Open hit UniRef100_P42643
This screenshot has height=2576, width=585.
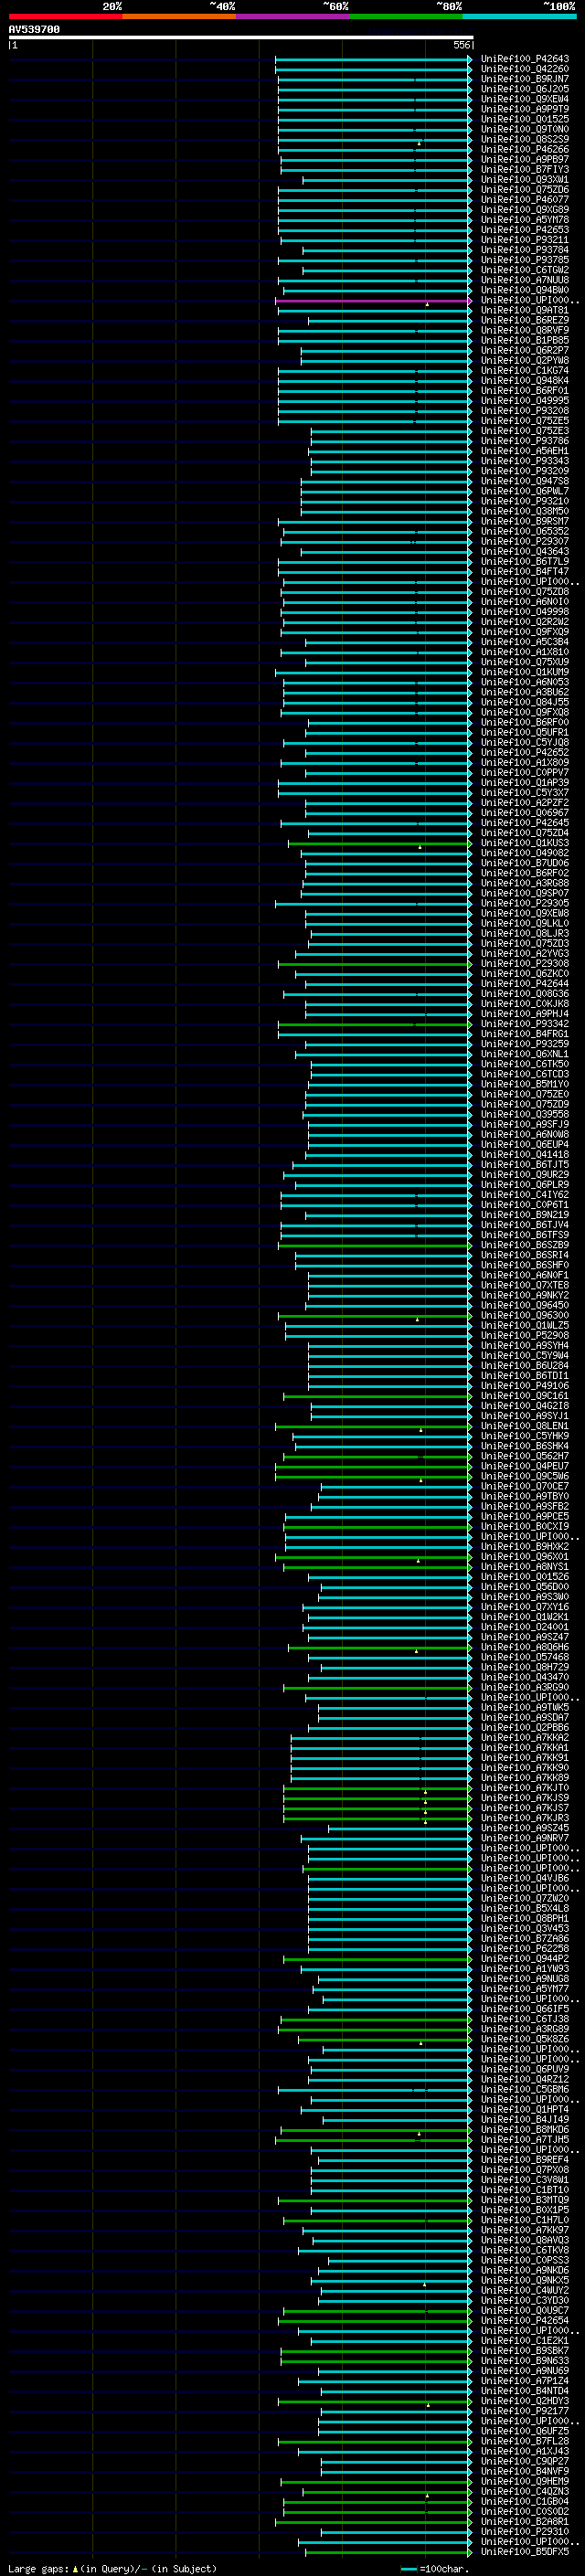coord(525,59)
